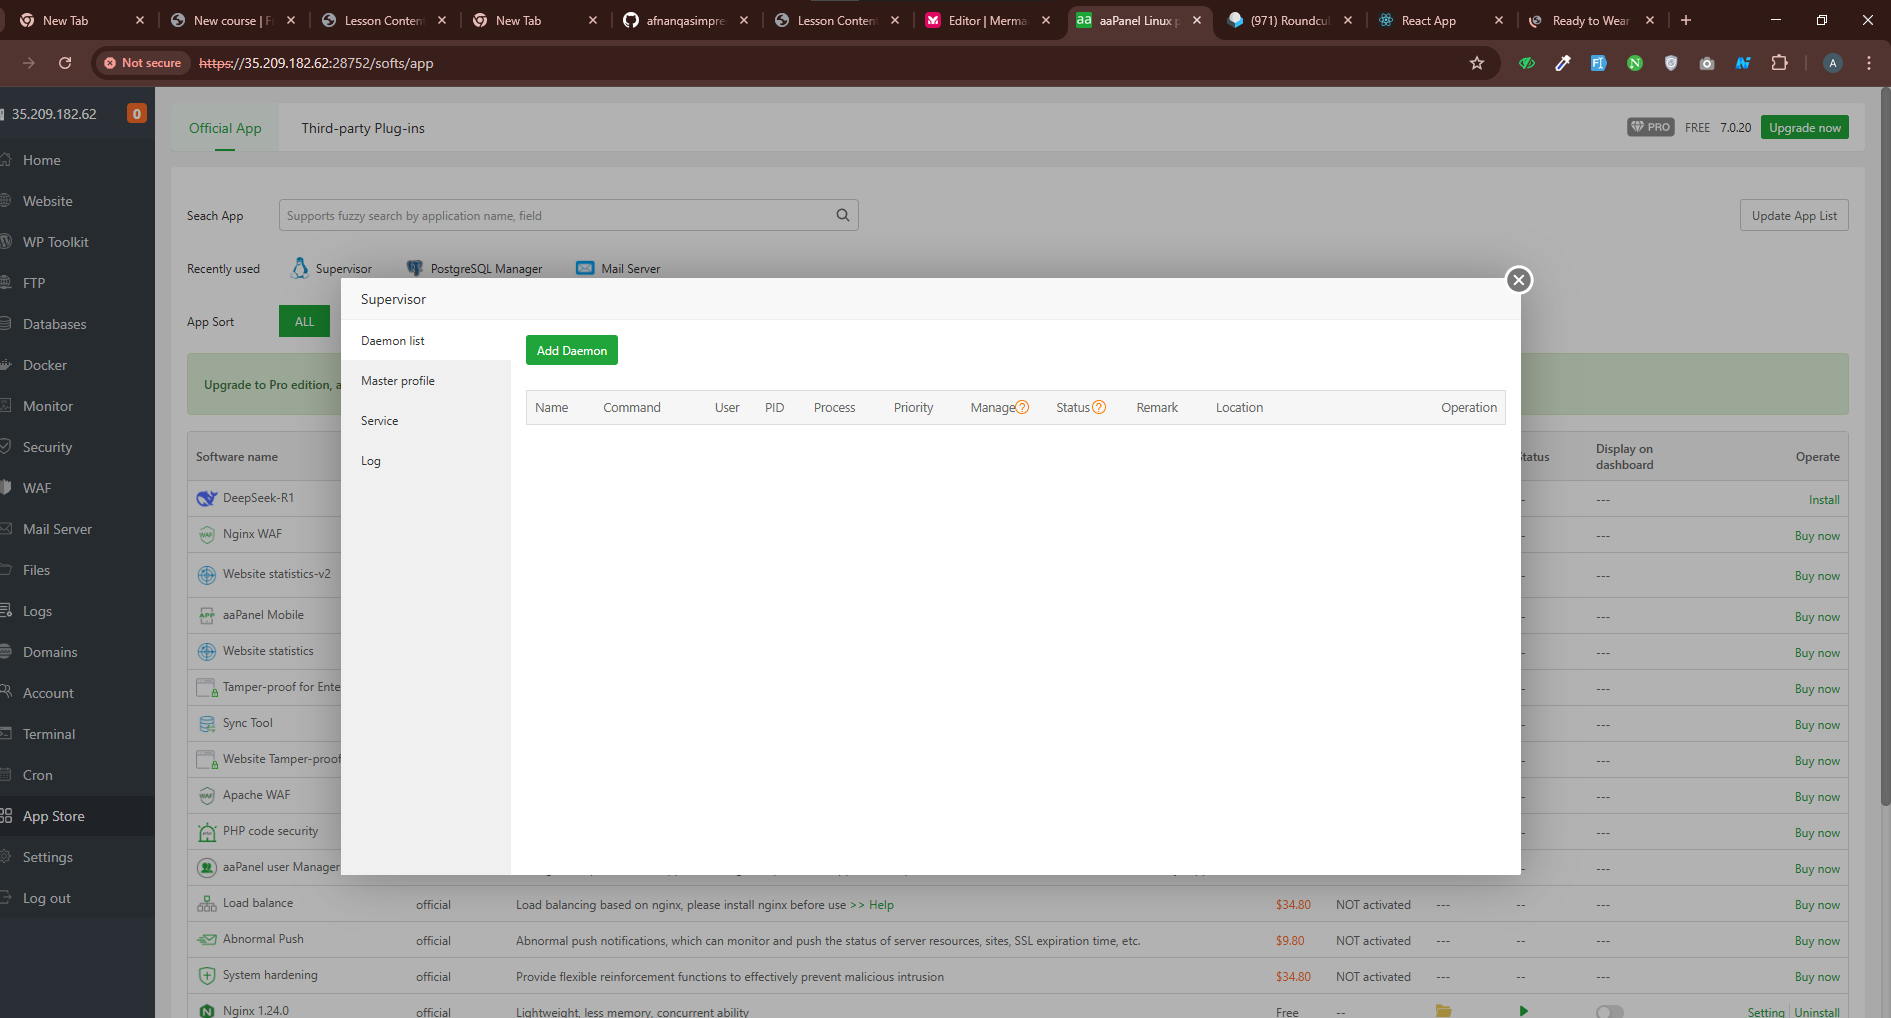
Task: Click the System hardening shield icon
Action: (207, 976)
